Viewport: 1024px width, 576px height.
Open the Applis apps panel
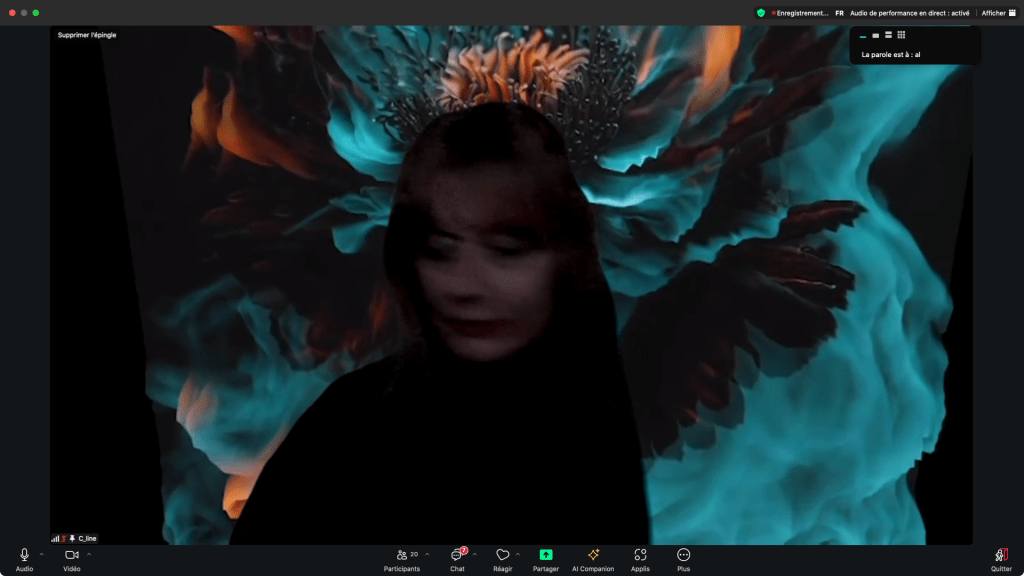[640, 555]
